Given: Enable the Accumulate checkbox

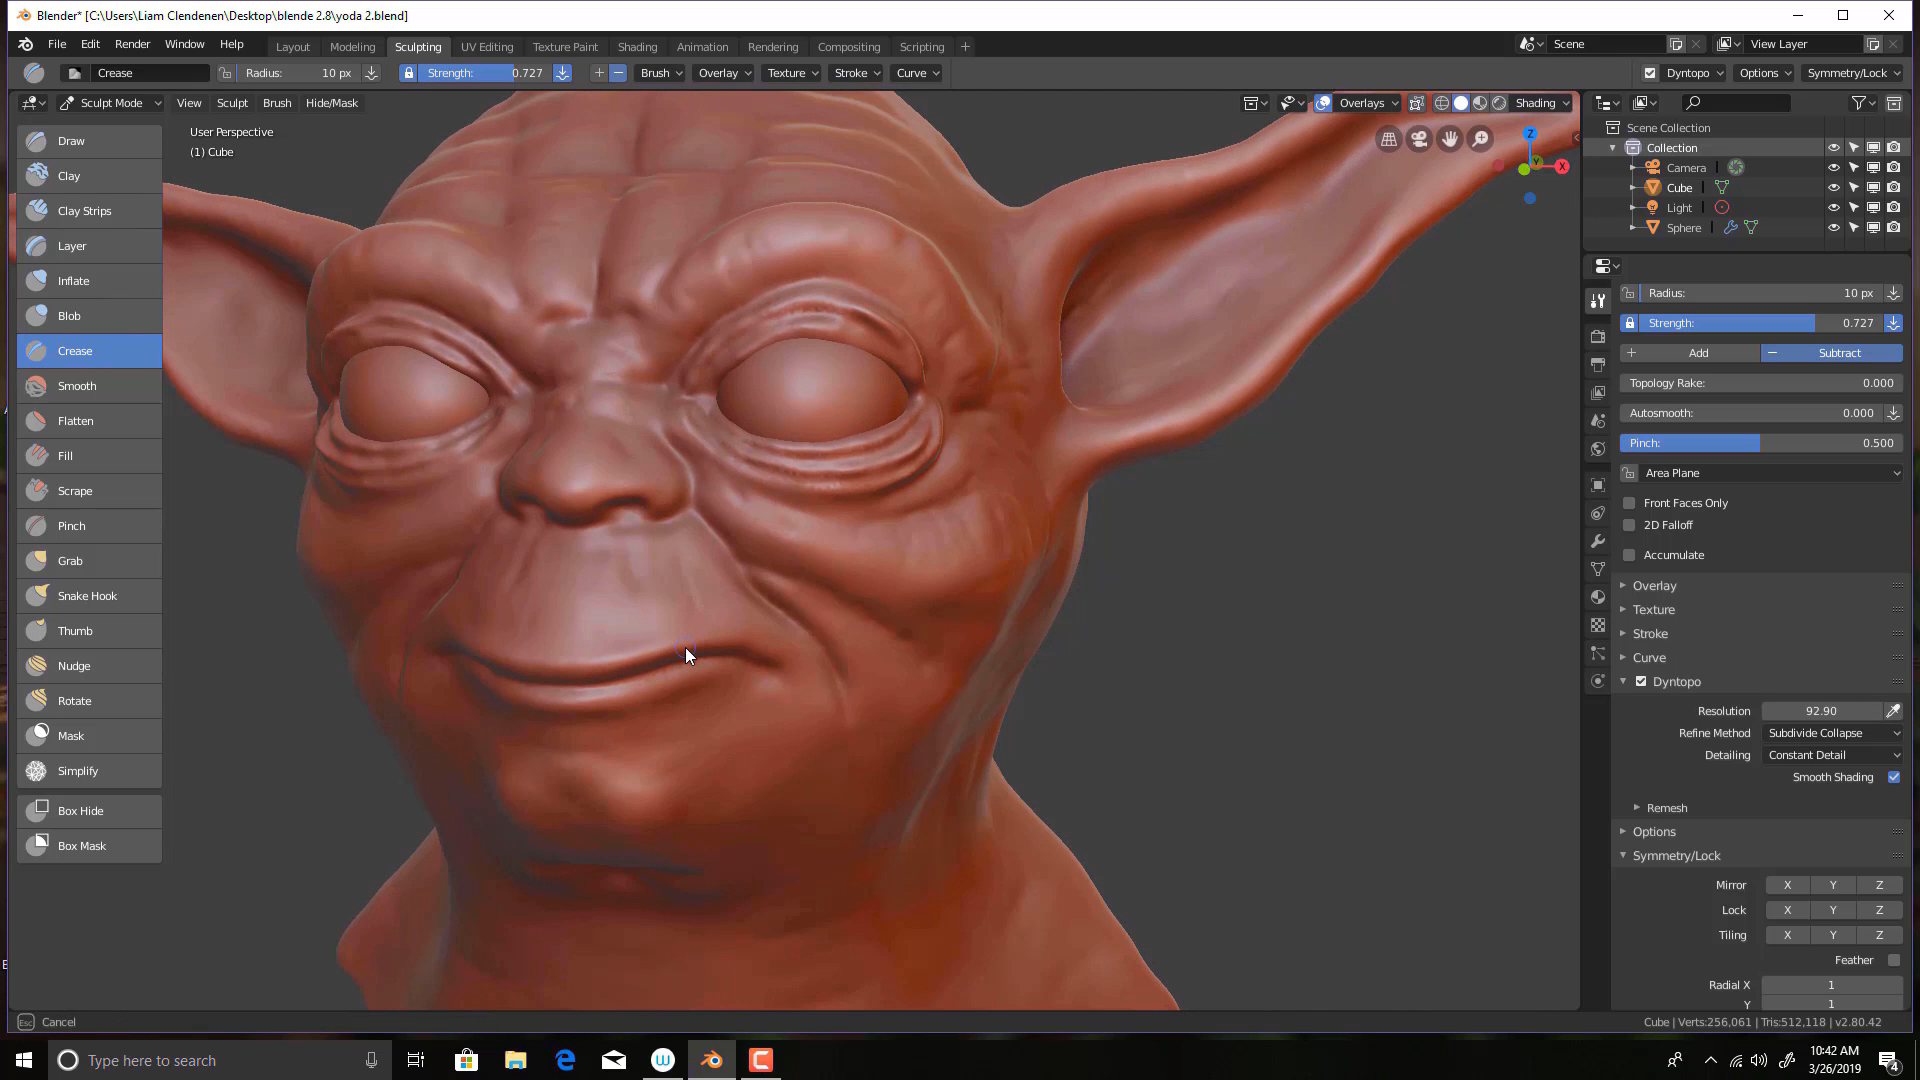Looking at the screenshot, I should point(1629,555).
